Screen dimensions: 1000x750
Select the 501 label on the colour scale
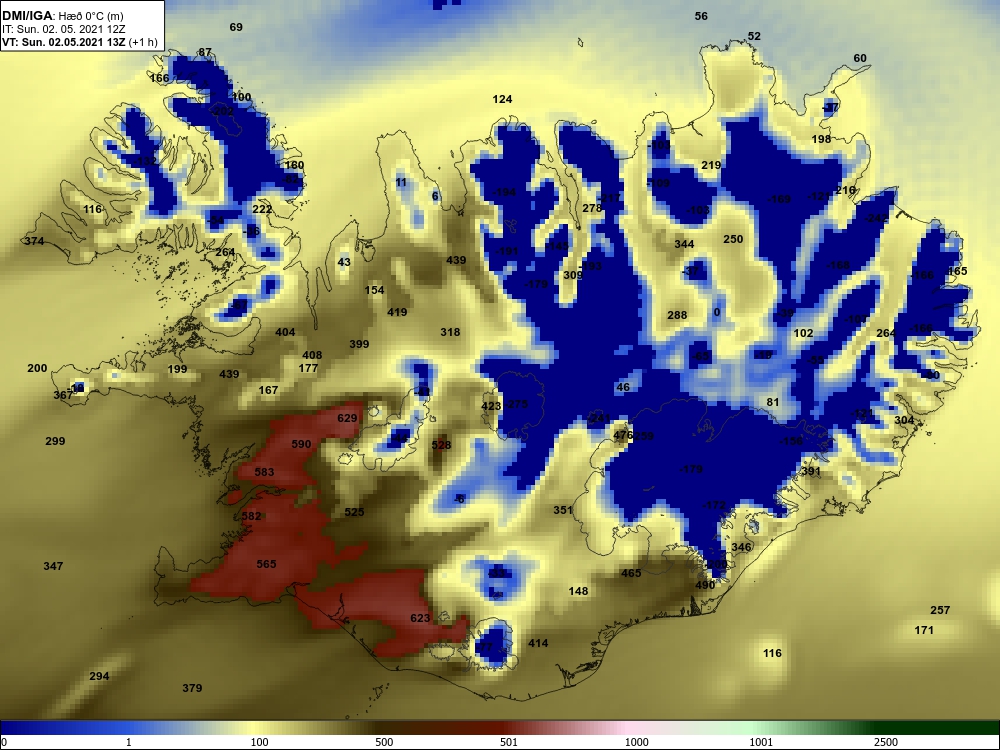pyautogui.click(x=509, y=742)
